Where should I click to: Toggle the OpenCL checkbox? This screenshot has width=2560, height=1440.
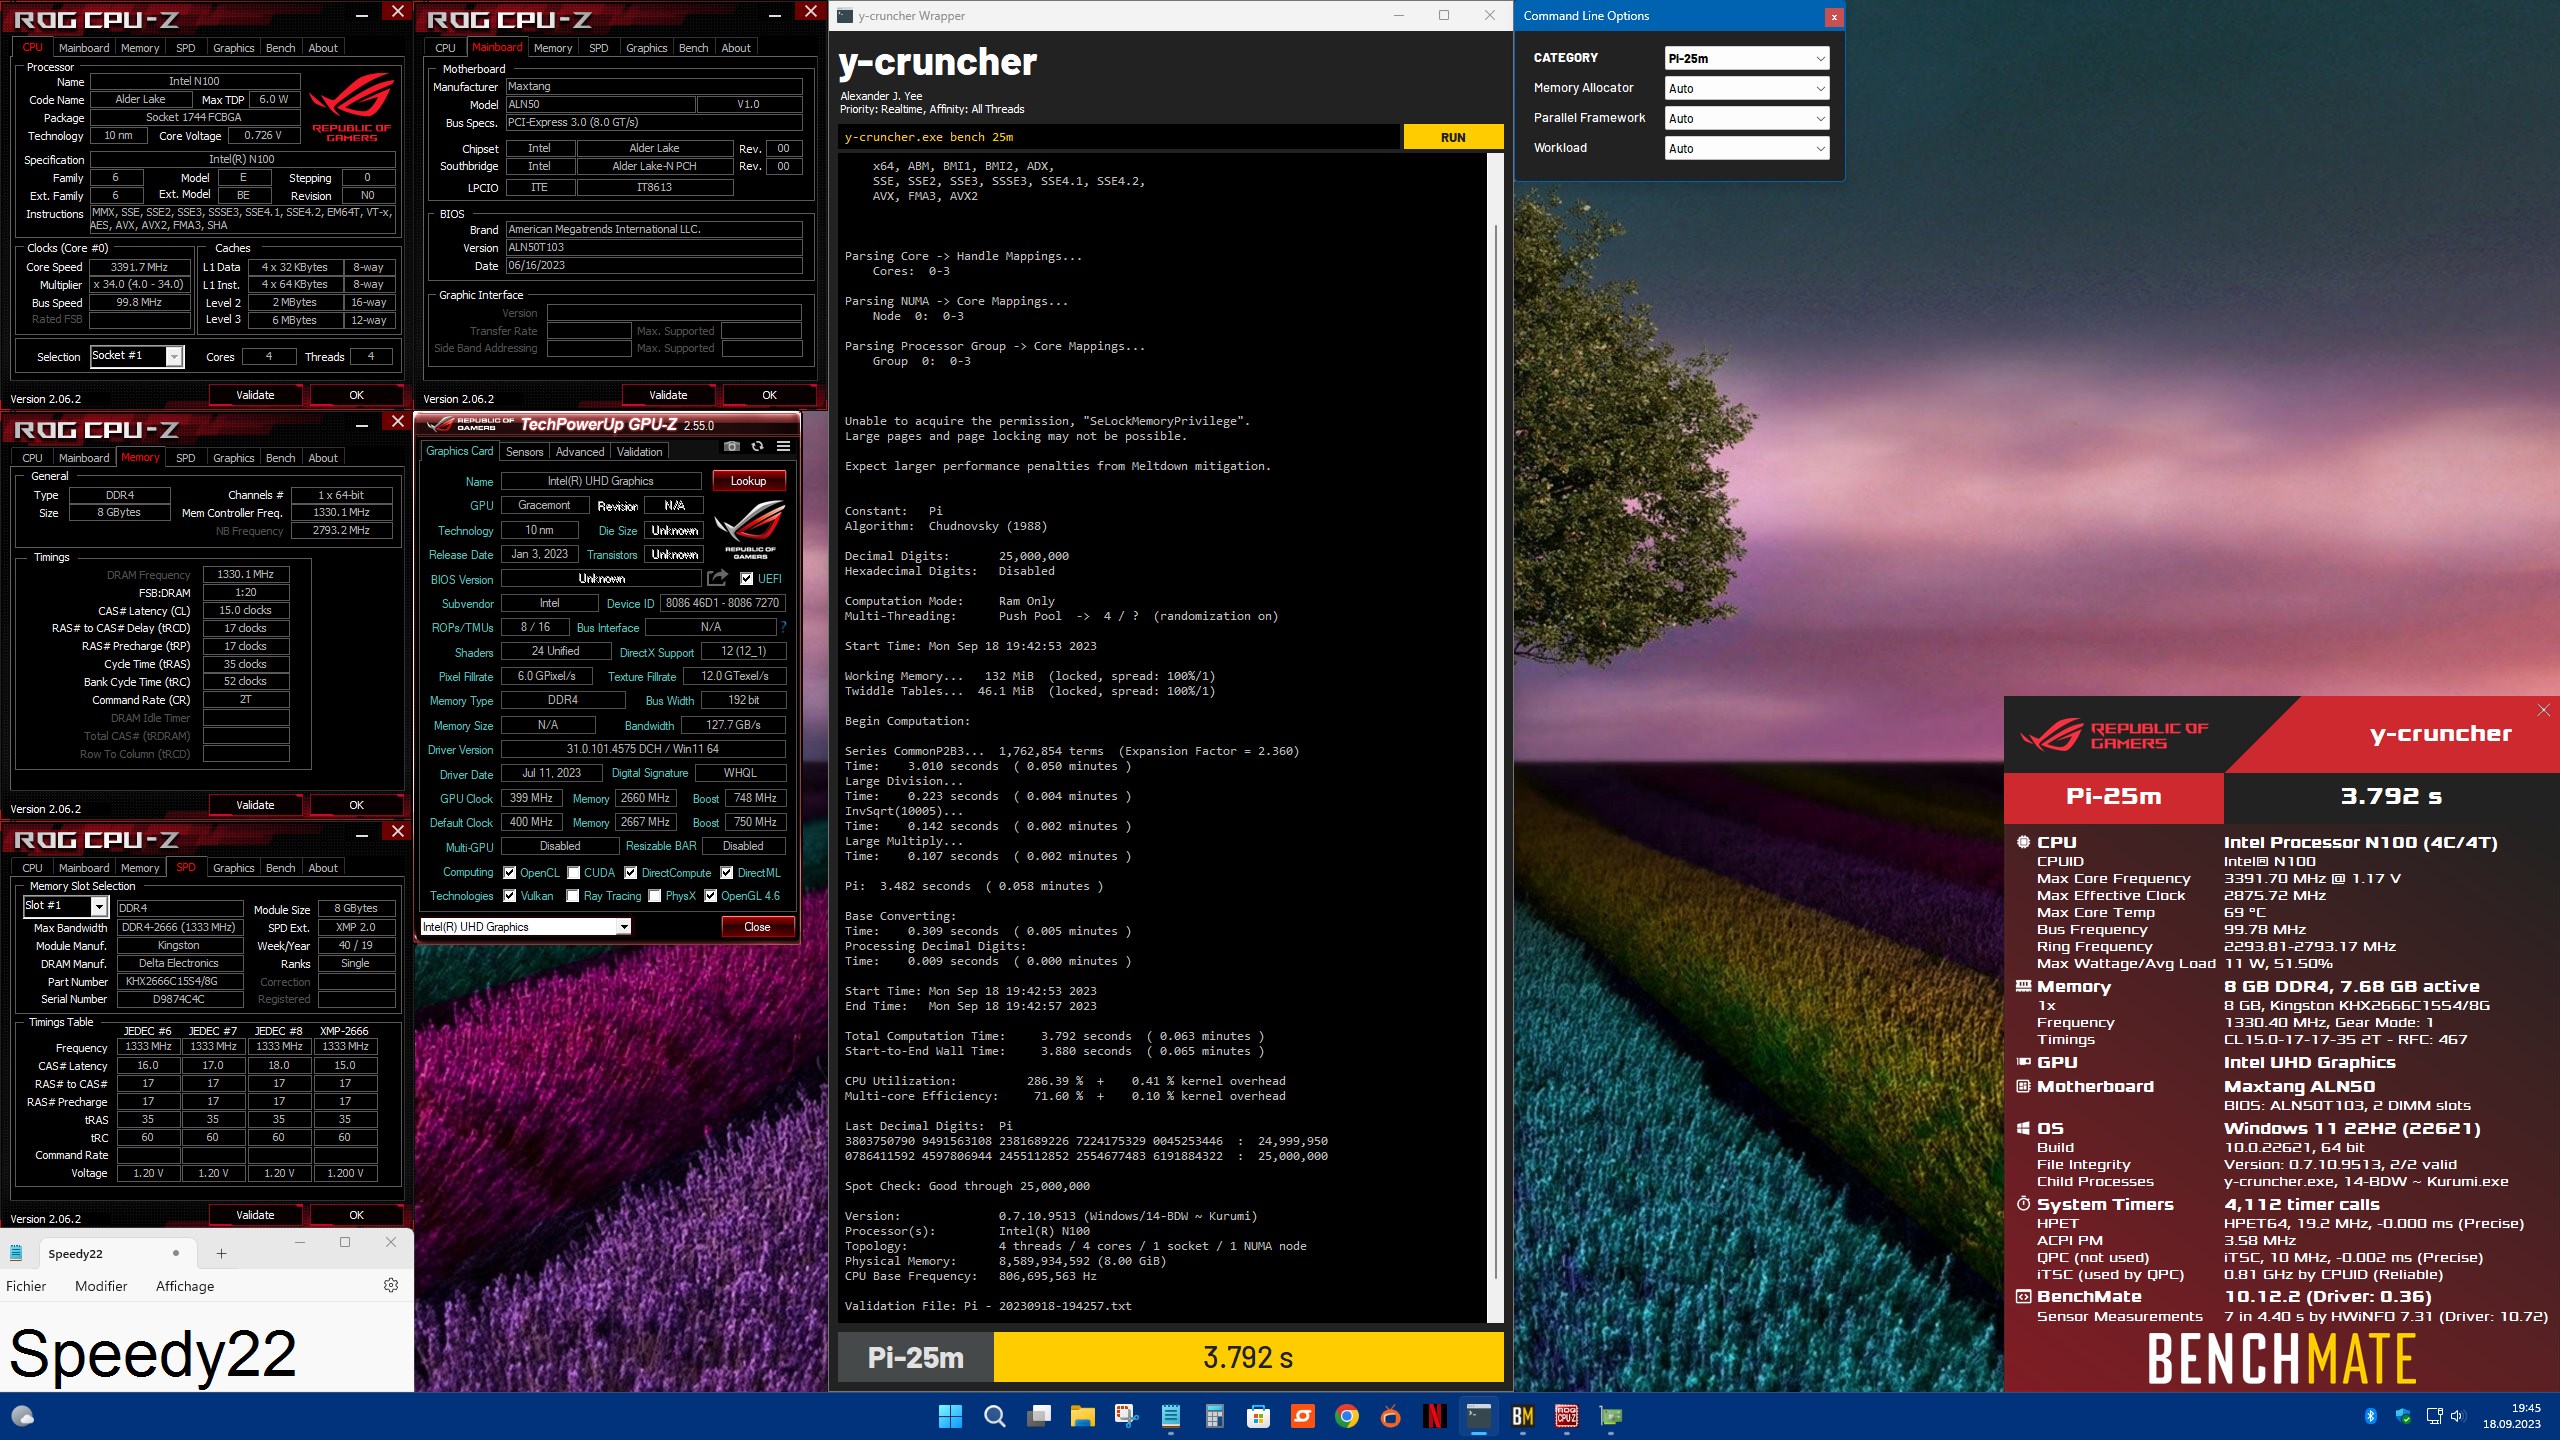pos(510,873)
